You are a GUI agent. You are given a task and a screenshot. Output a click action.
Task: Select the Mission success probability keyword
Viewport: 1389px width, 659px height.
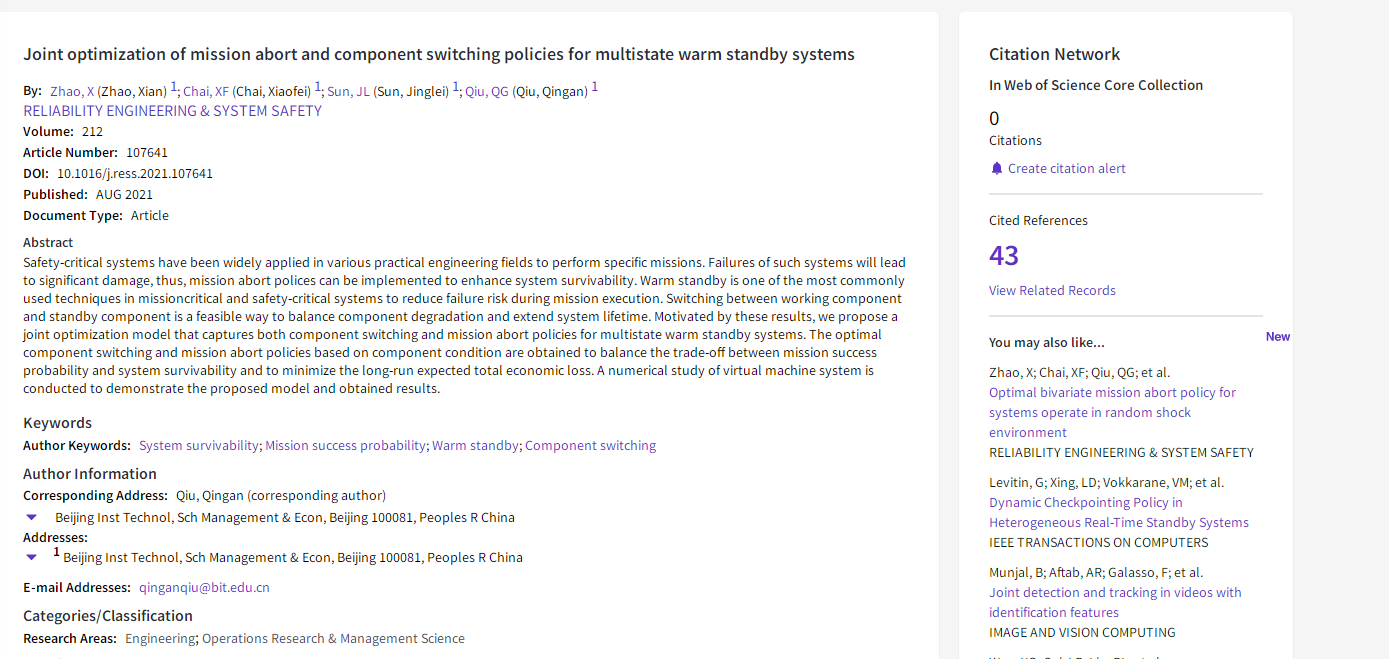pyautogui.click(x=345, y=446)
